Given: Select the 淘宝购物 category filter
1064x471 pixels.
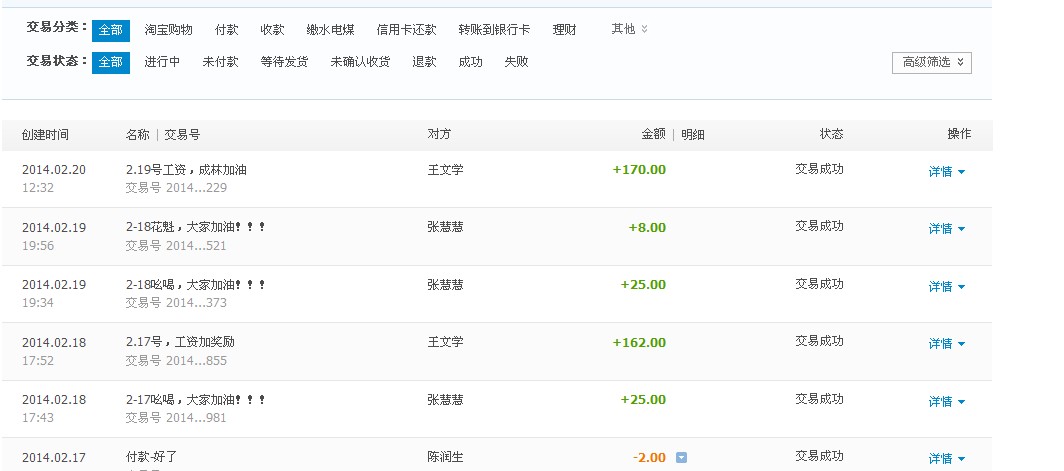Looking at the screenshot, I should [x=168, y=30].
